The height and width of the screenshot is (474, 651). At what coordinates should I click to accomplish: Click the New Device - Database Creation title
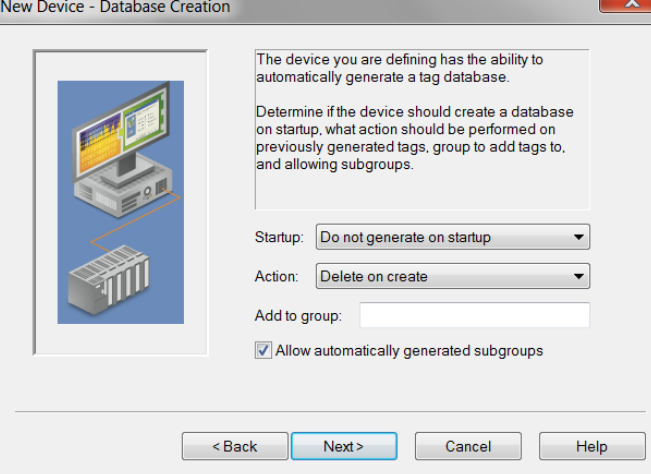pos(115,7)
